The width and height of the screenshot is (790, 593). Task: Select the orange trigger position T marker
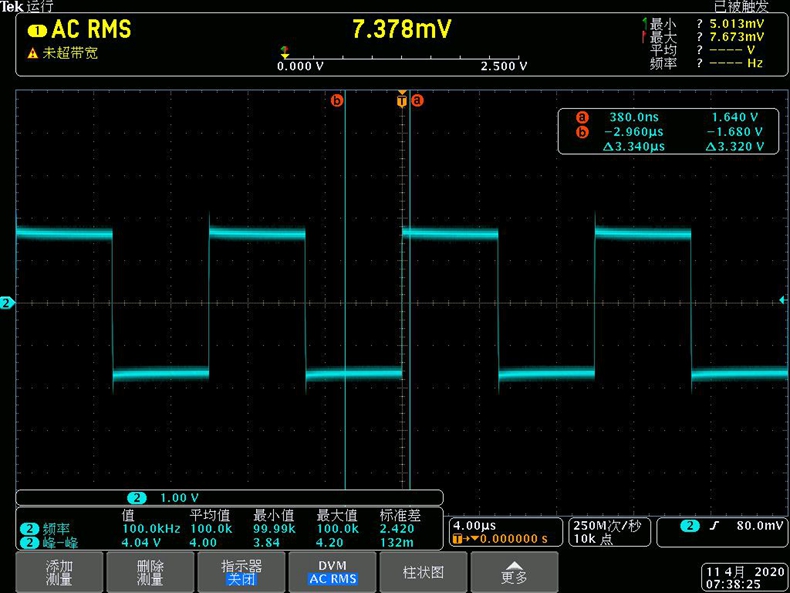click(402, 100)
